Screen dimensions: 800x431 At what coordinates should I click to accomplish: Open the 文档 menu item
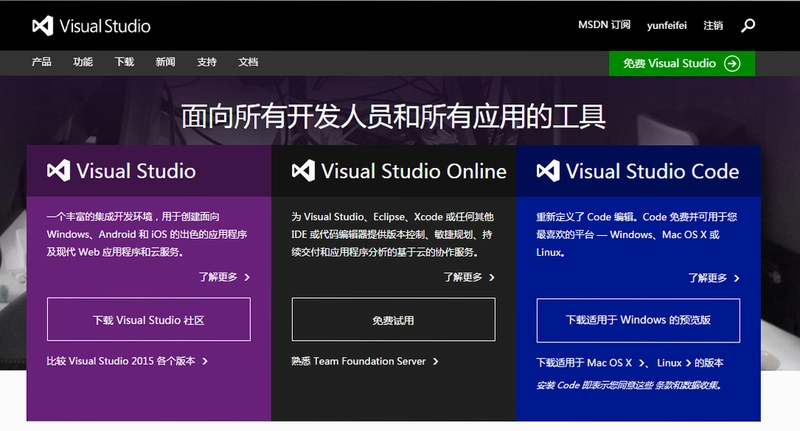tap(248, 62)
